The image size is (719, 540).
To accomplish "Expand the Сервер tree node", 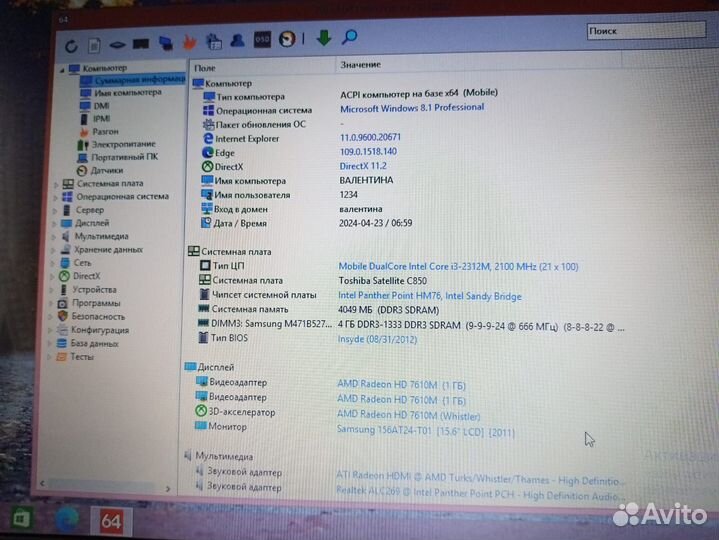I will point(55,211).
